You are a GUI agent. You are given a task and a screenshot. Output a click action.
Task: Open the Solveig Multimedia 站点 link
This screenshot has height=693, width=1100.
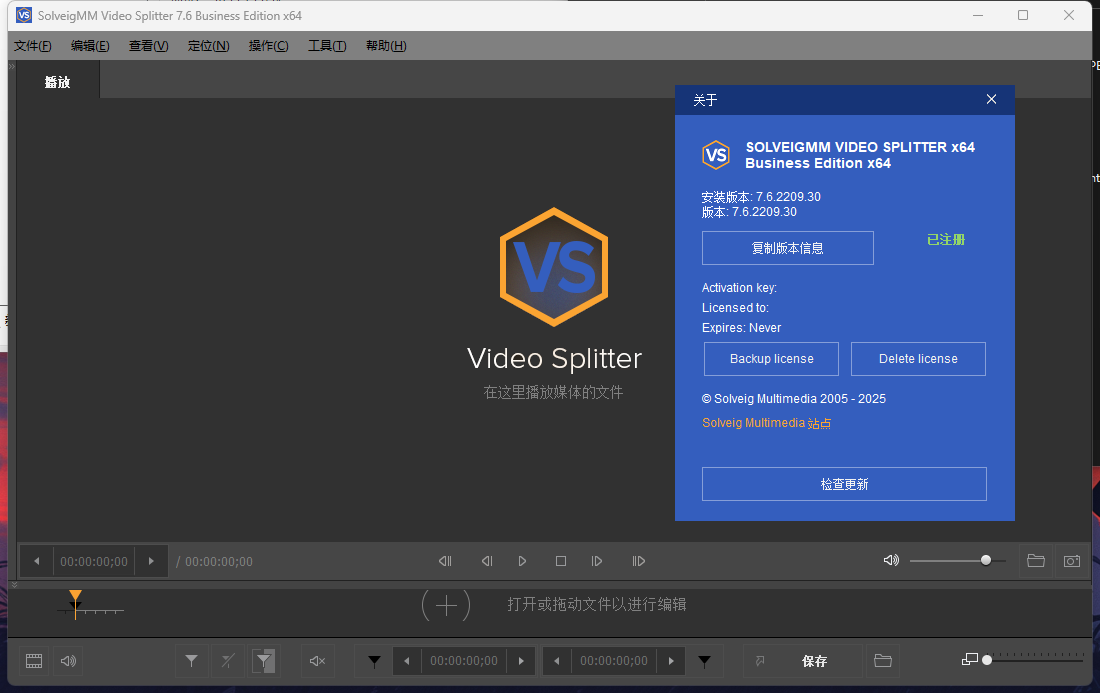click(x=766, y=423)
